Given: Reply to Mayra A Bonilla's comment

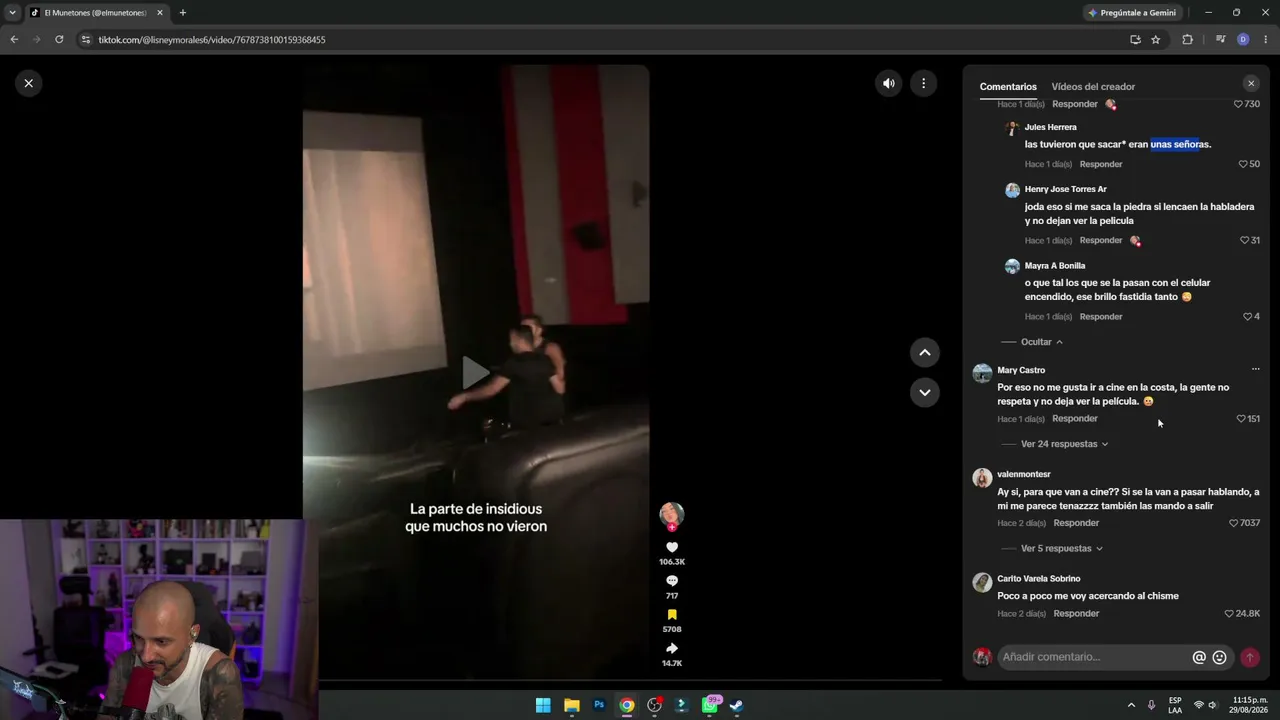Looking at the screenshot, I should pos(1101,317).
